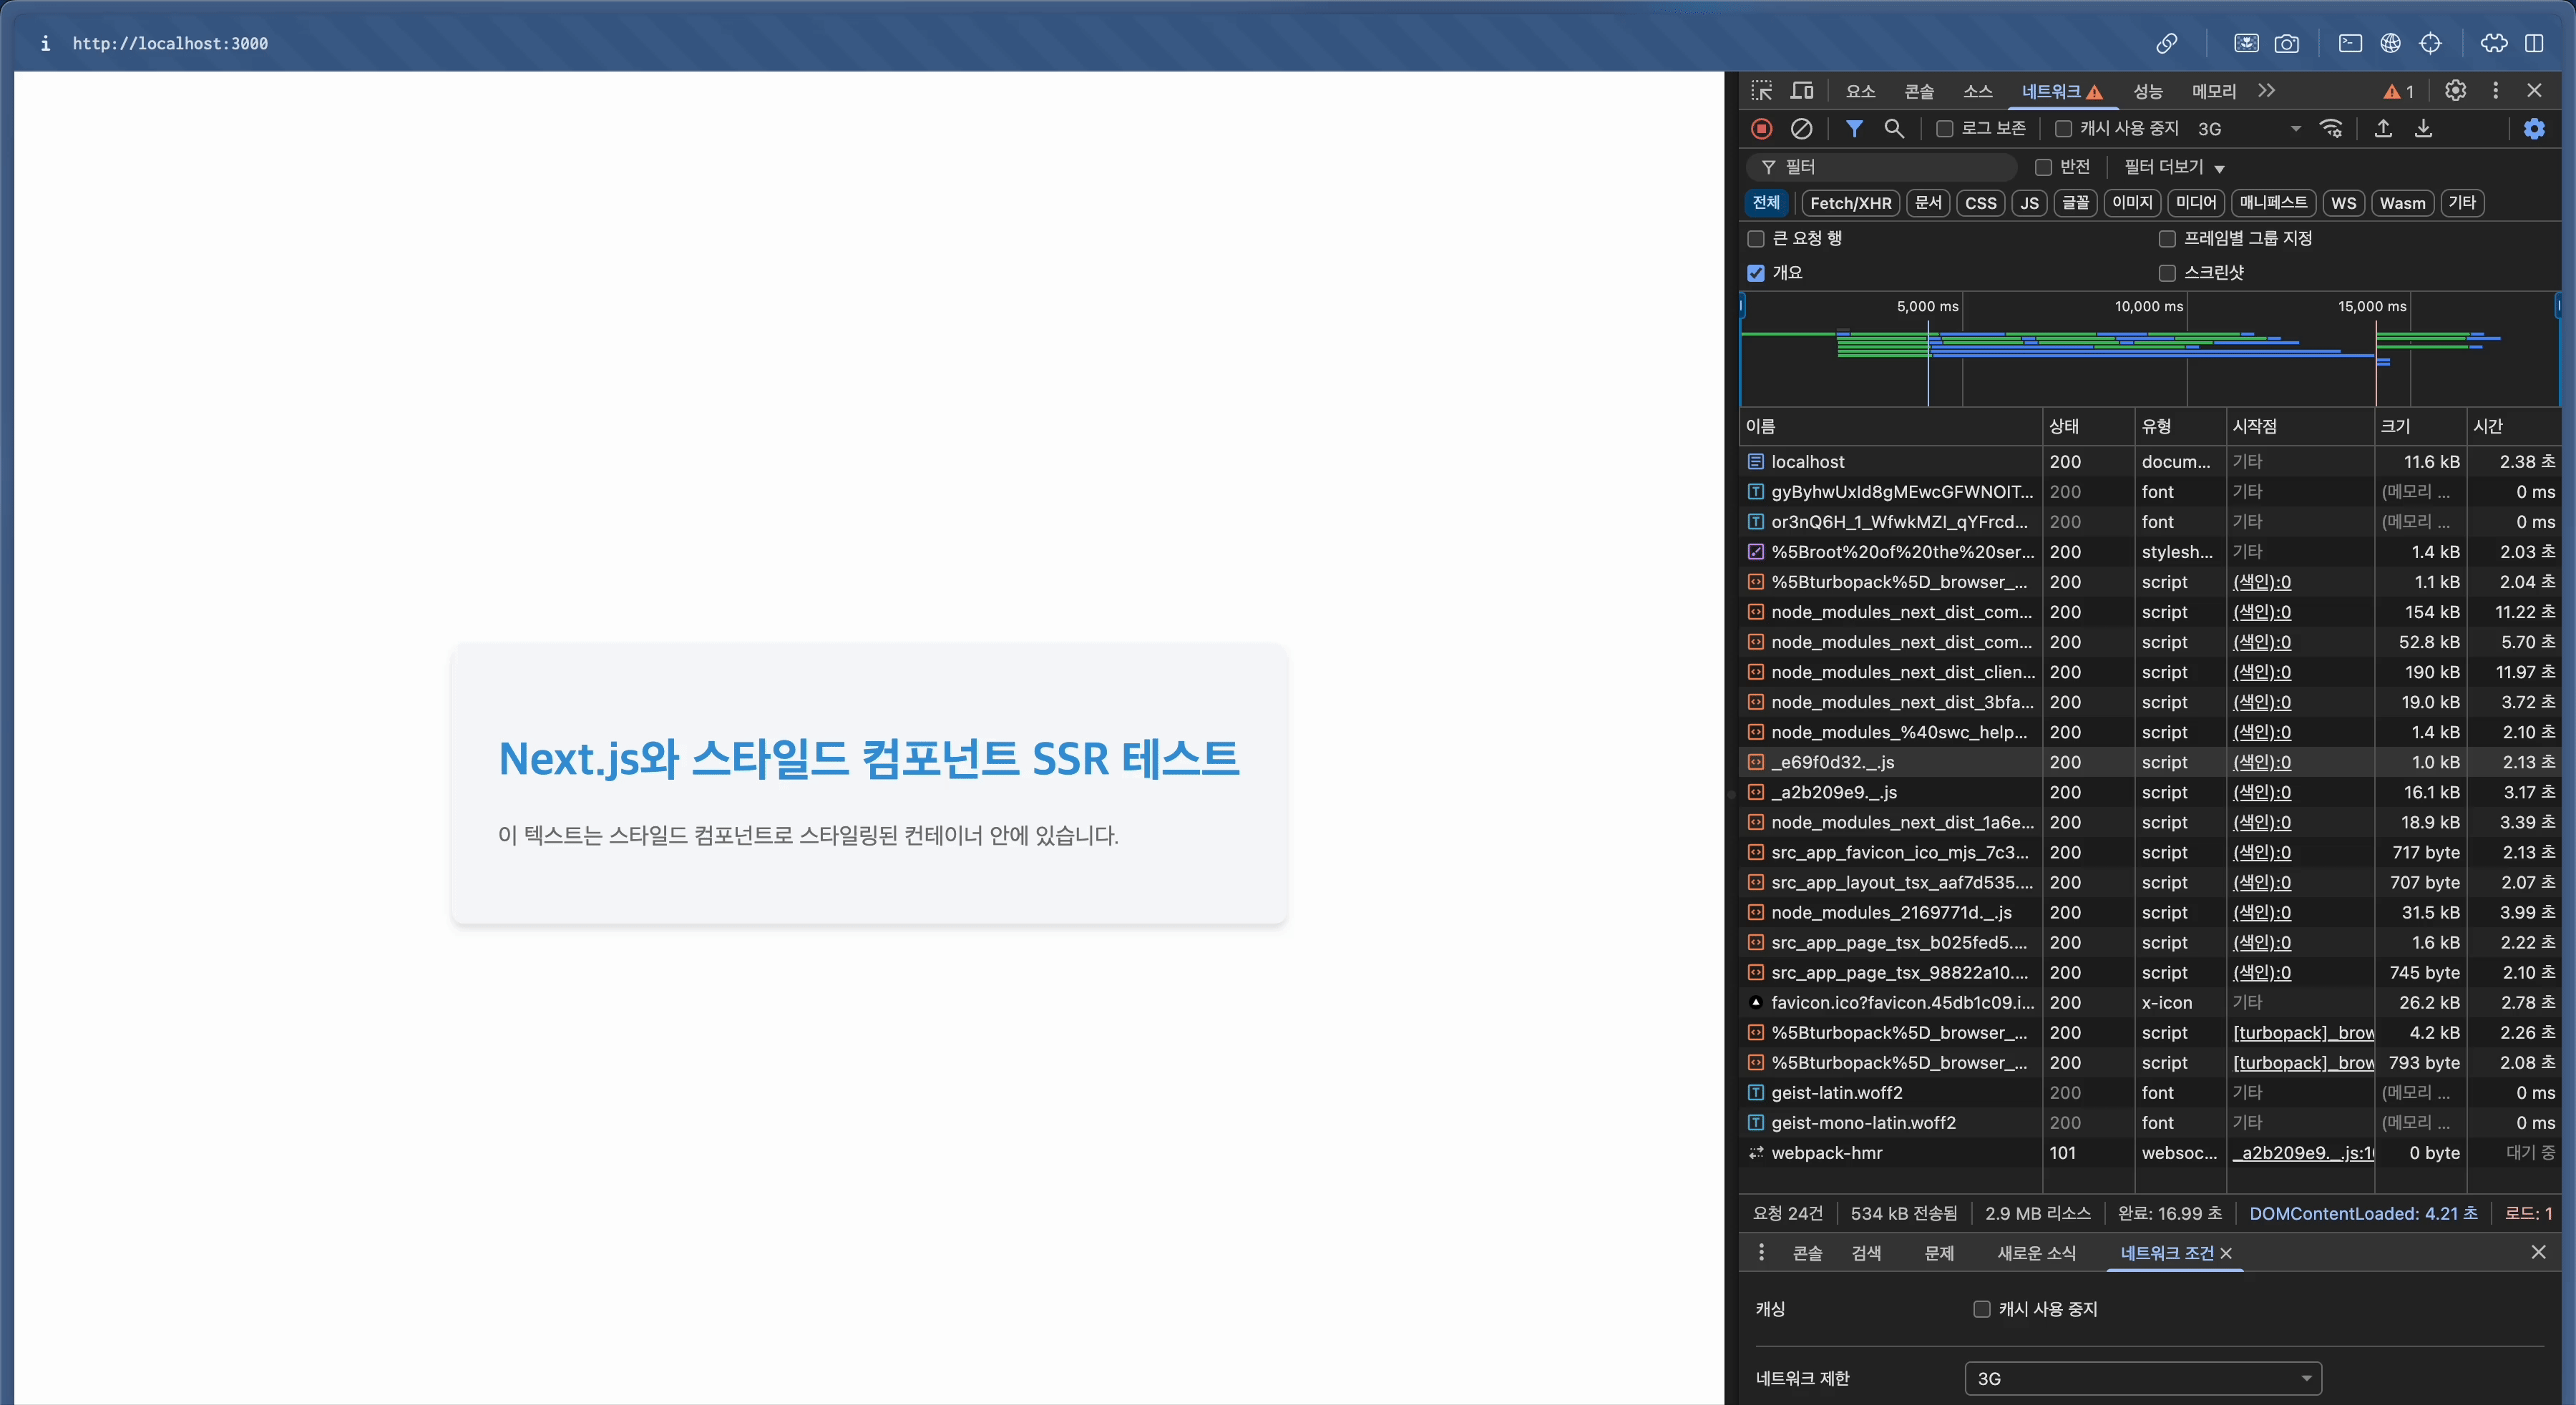Toggle the 반전 checkbox

[x=2043, y=167]
